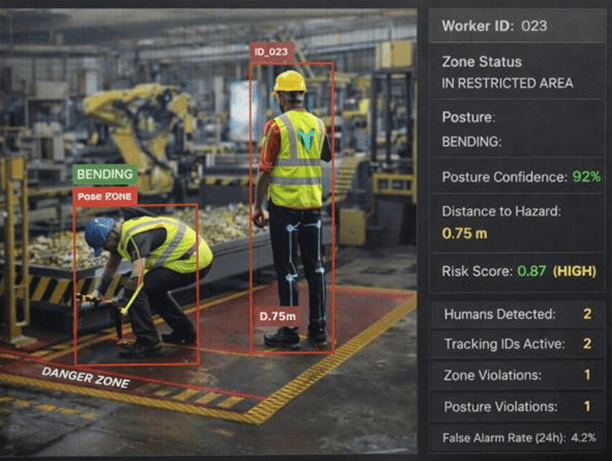The height and width of the screenshot is (461, 612).
Task: Click the standing worker's yellow hard hat
Action: (x=290, y=81)
